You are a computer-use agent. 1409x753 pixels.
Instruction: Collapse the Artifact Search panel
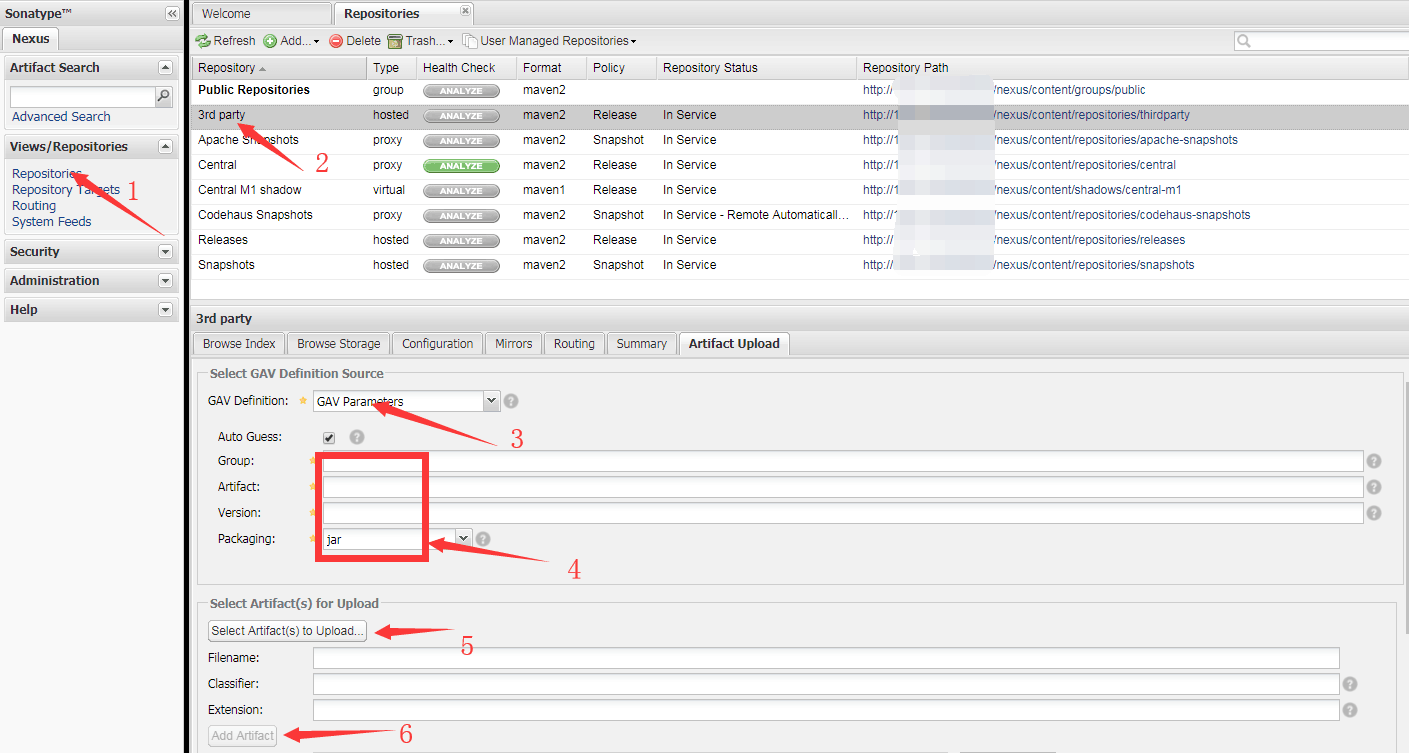[x=166, y=67]
